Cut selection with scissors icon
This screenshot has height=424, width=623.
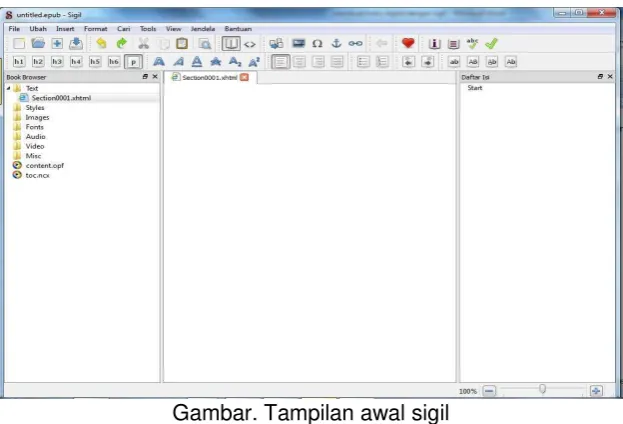tap(143, 43)
